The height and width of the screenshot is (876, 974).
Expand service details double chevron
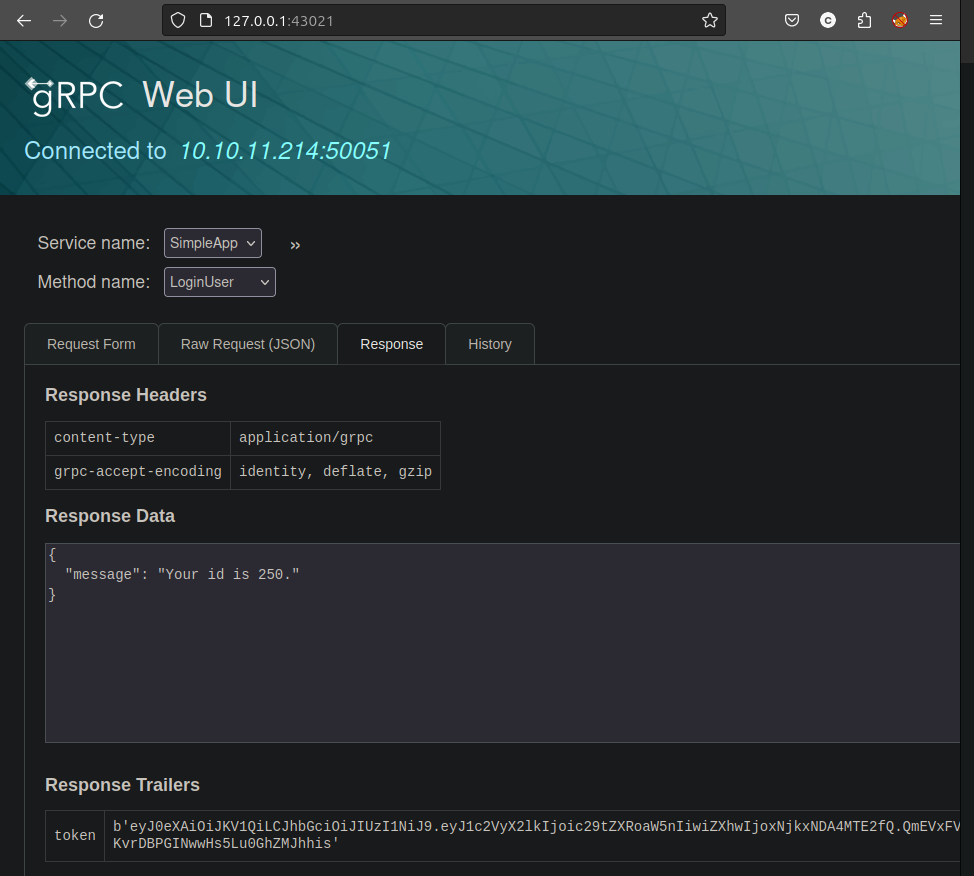click(295, 245)
